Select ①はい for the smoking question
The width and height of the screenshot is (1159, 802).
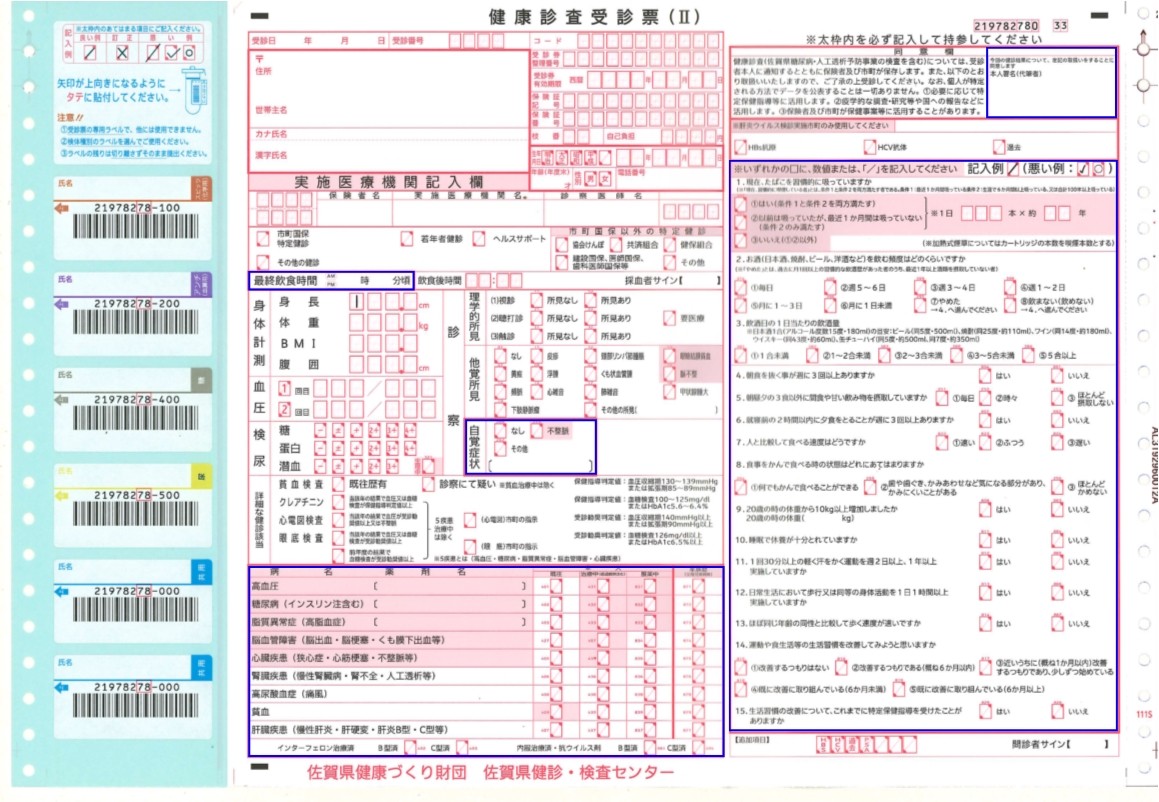tap(740, 203)
